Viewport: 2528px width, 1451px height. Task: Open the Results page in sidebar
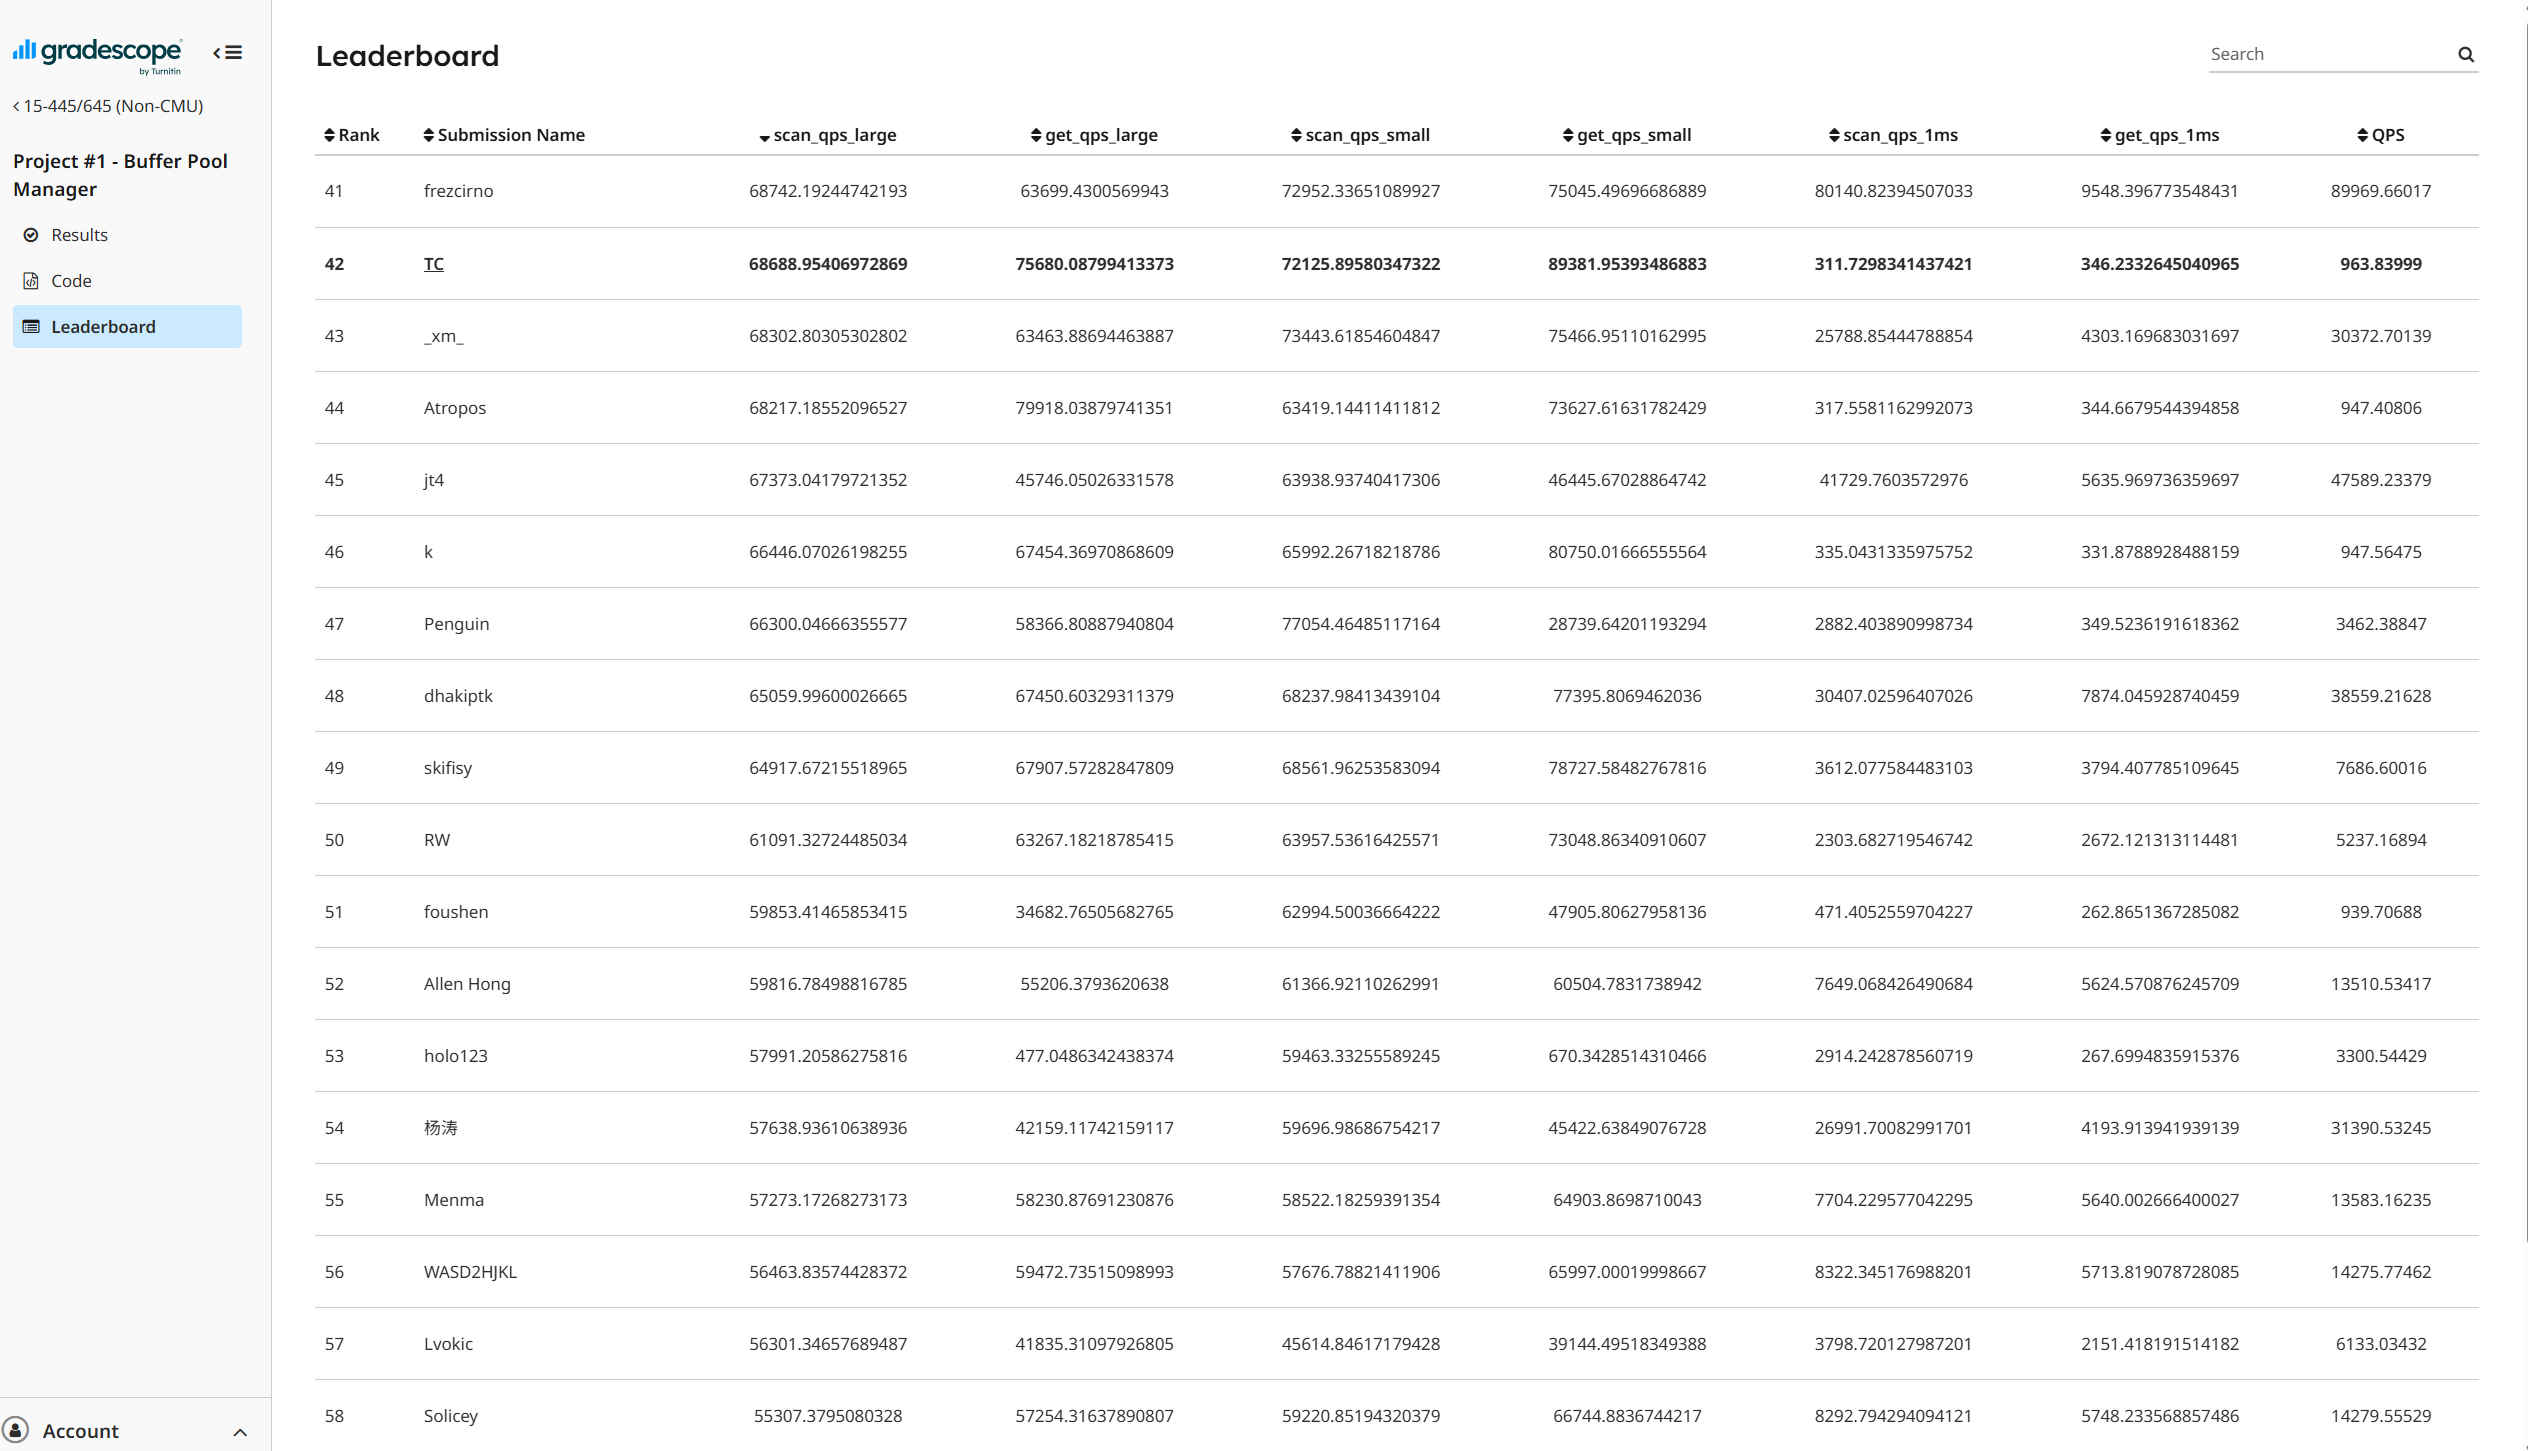point(79,235)
